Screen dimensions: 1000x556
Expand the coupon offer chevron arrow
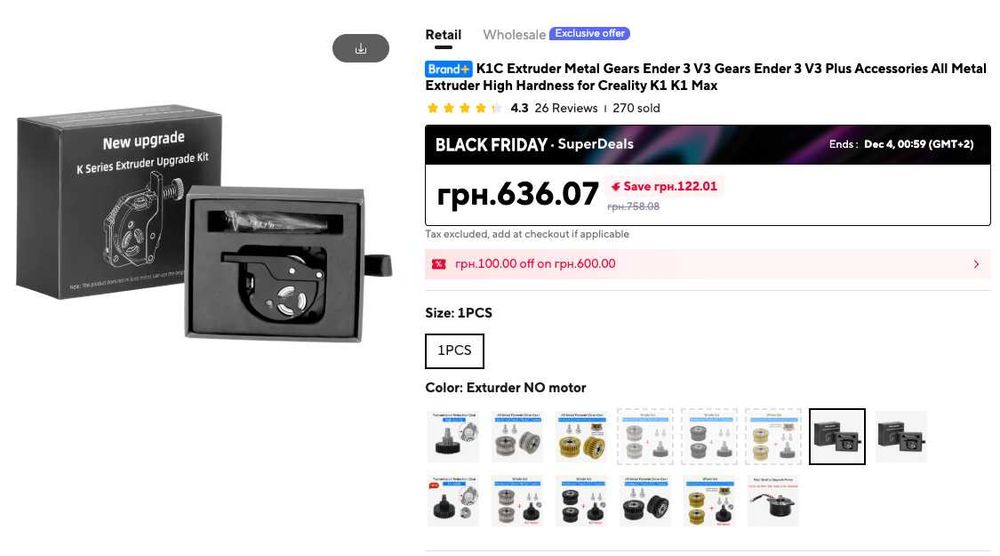pos(976,264)
